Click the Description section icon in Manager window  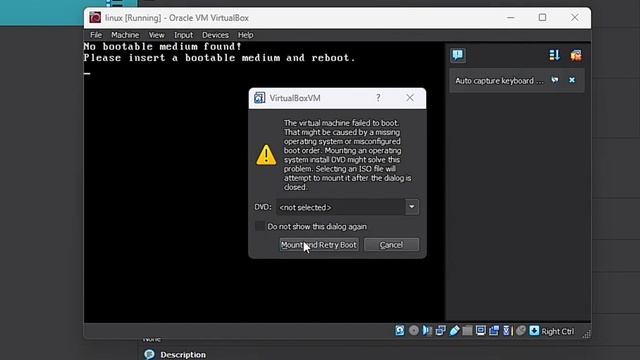149,354
